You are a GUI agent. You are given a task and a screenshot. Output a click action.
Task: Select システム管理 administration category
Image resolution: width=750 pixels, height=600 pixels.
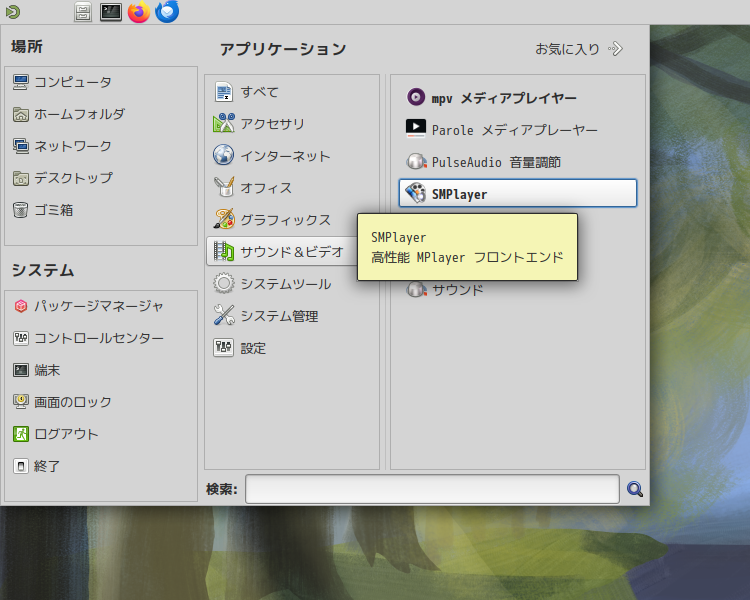[292, 316]
